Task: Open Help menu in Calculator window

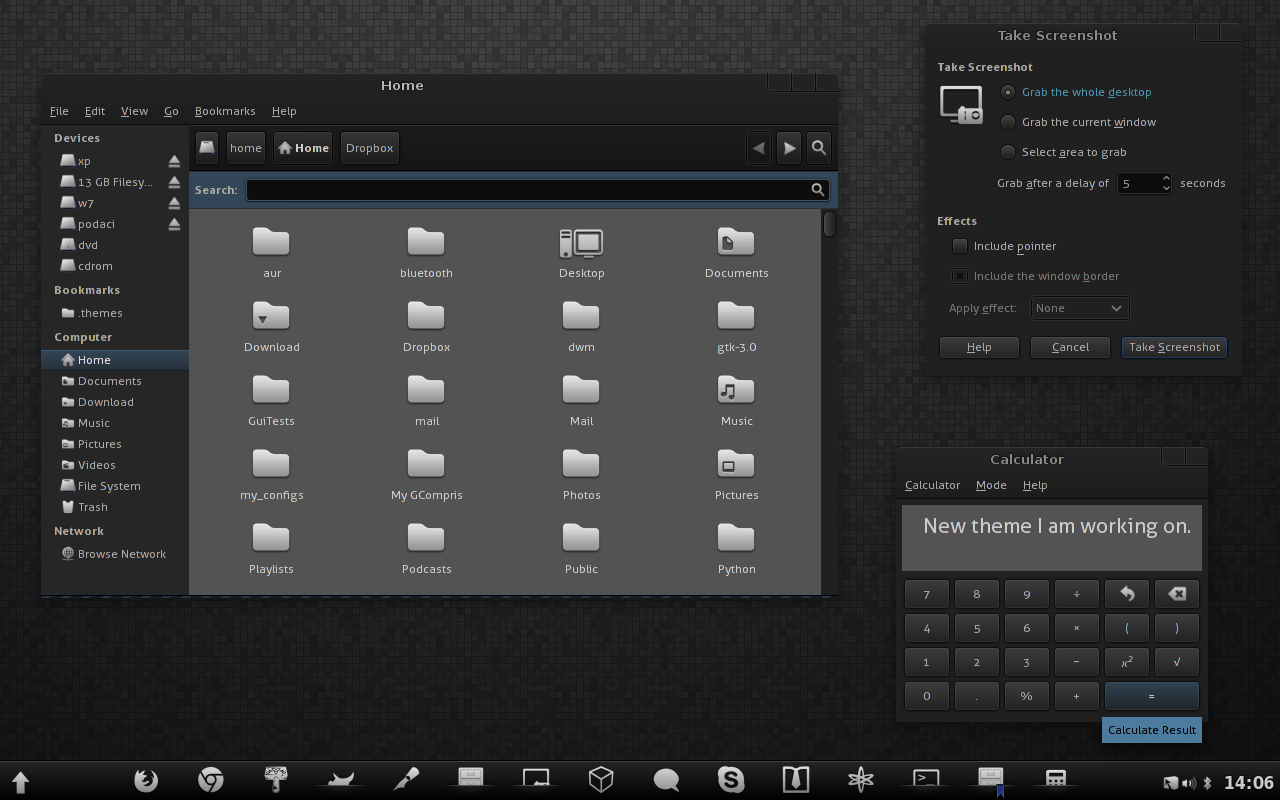Action: (x=1035, y=485)
